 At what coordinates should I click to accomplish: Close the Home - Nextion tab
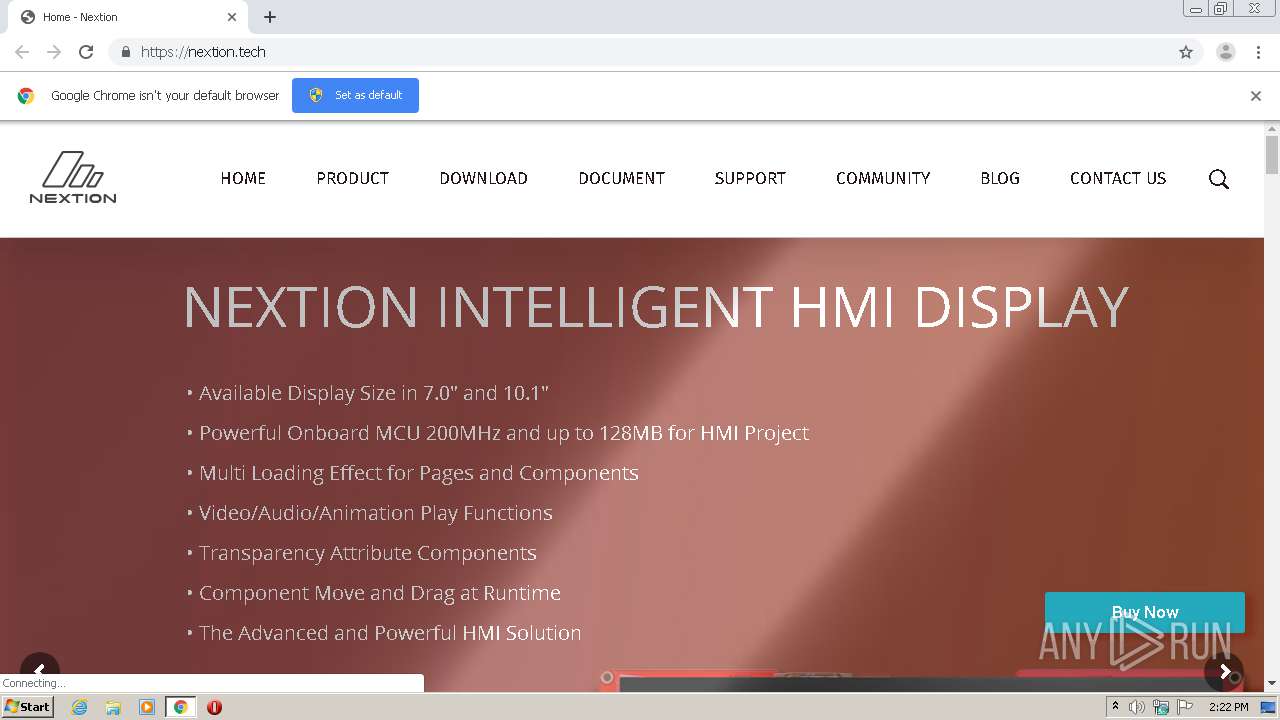coord(232,17)
